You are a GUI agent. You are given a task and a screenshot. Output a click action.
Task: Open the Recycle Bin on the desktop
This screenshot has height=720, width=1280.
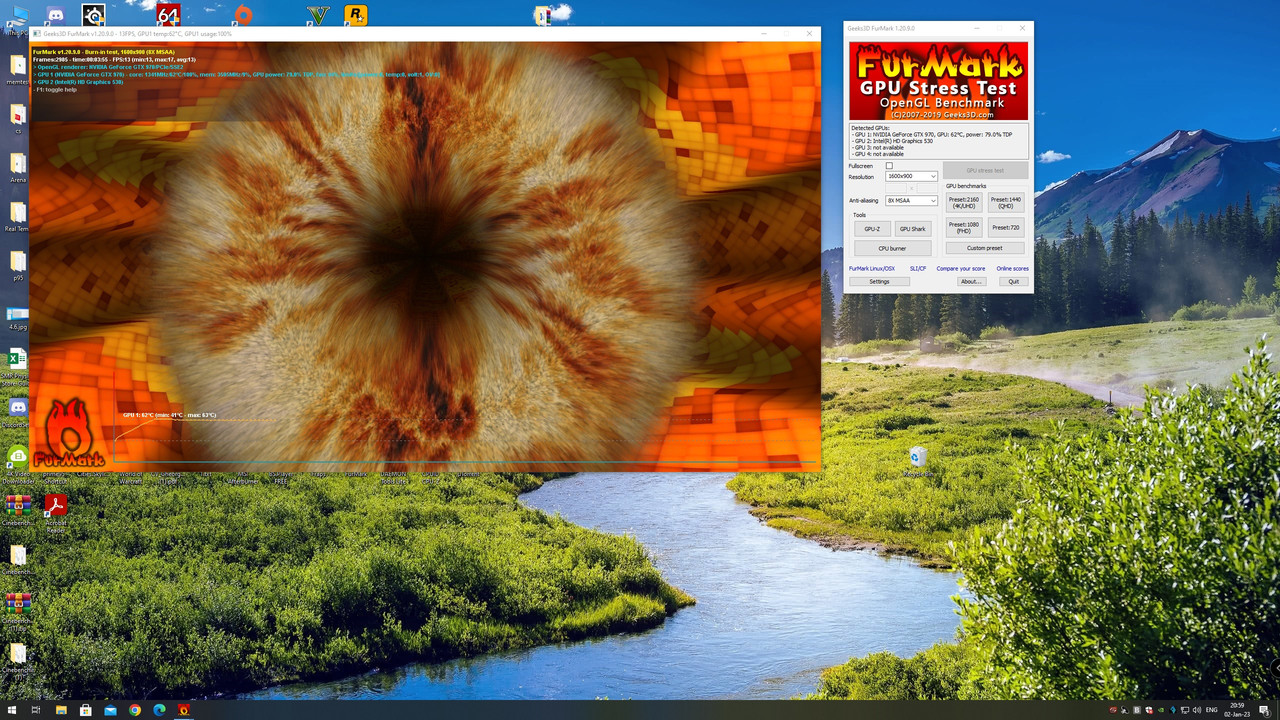coord(917,459)
